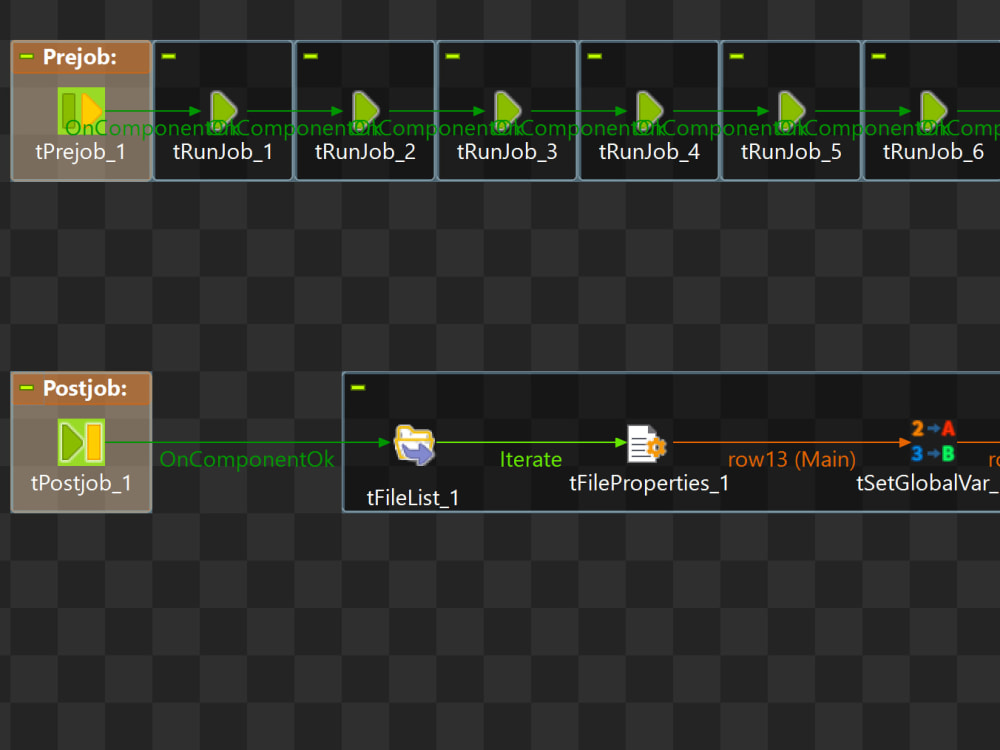Click the tPostjob_1 label text
The image size is (1000, 750).
[81, 483]
